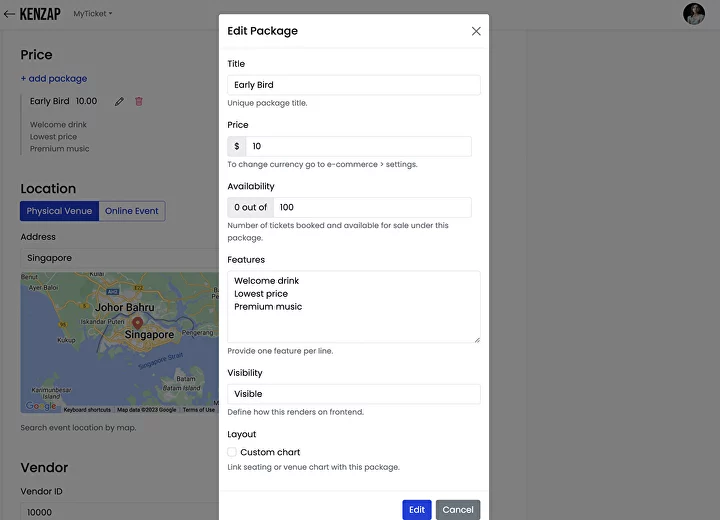This screenshot has width=720, height=520.
Task: Click the Availability total tickets field
Action: pyautogui.click(x=371, y=207)
